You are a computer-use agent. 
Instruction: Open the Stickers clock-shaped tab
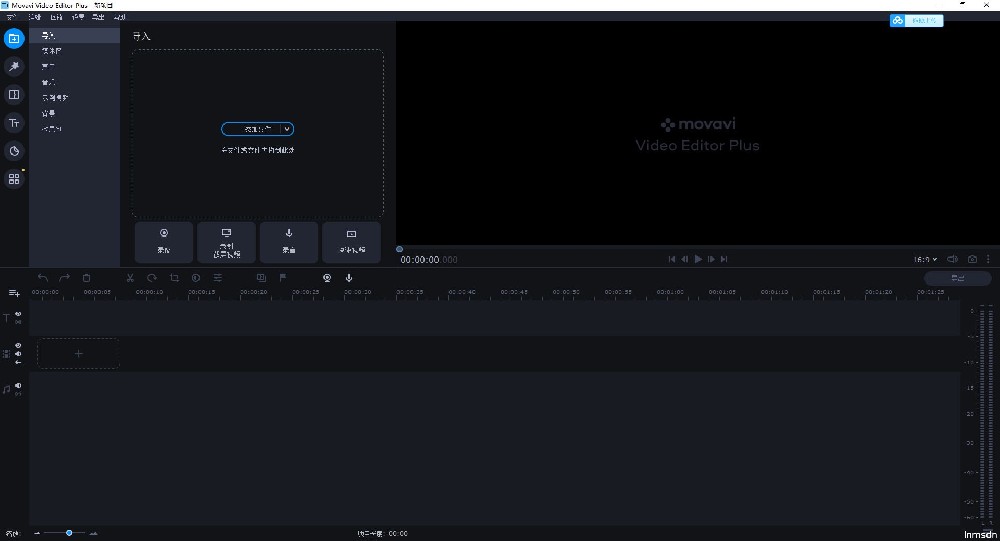point(14,151)
